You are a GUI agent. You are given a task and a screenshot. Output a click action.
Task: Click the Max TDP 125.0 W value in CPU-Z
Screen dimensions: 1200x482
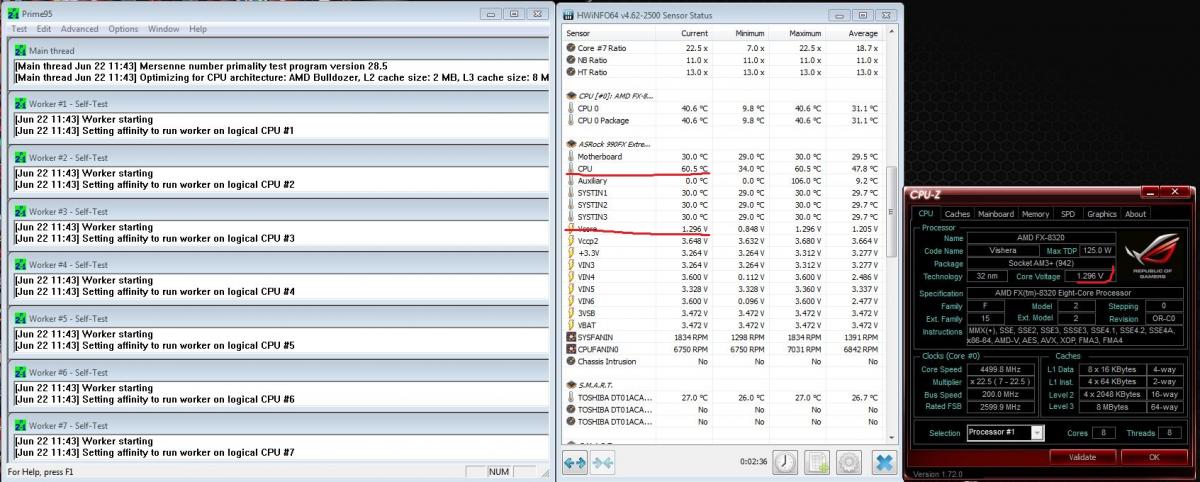(x=1096, y=250)
